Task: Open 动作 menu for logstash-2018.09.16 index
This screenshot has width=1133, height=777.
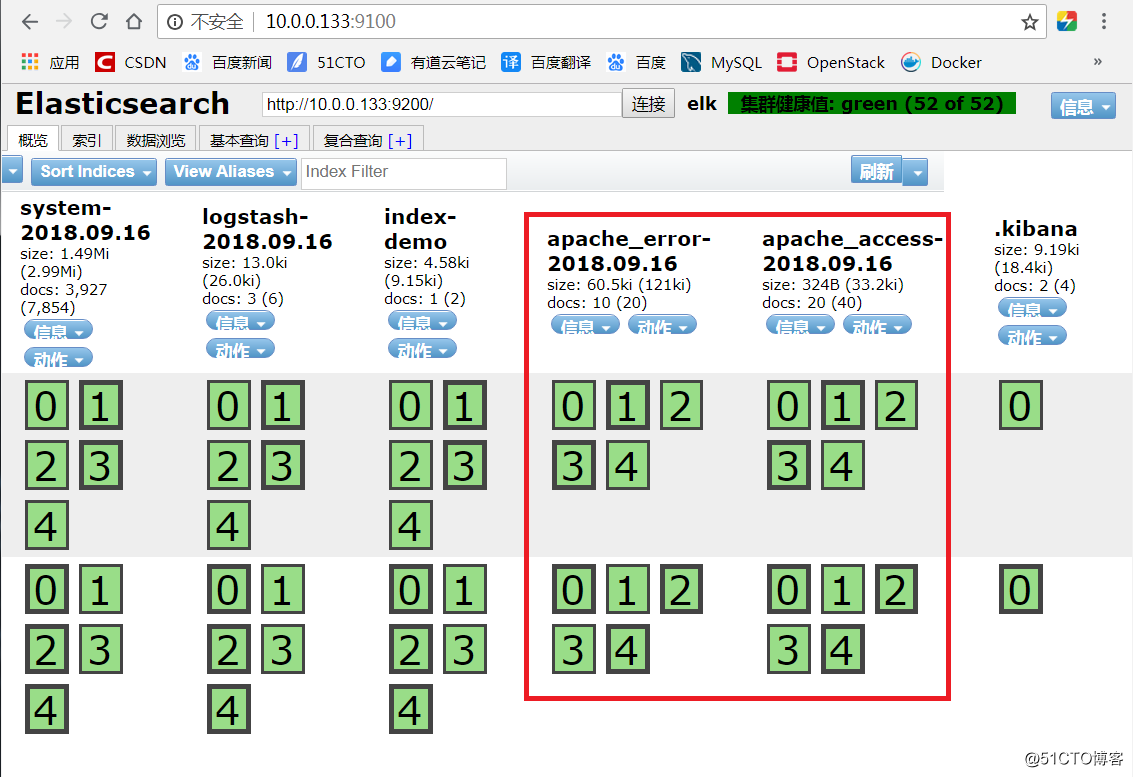Action: pos(241,349)
